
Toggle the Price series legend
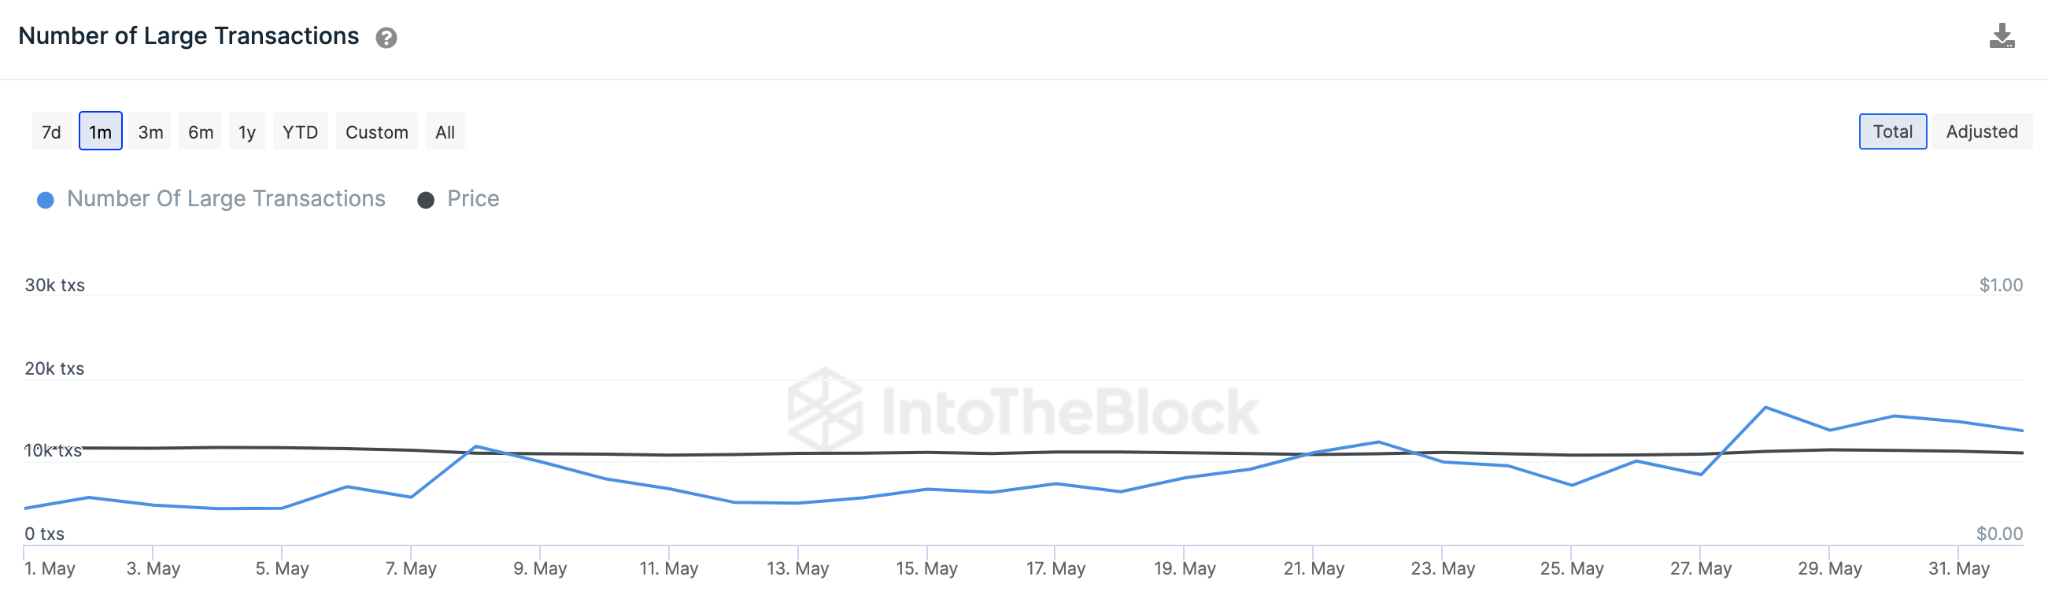pos(473,199)
